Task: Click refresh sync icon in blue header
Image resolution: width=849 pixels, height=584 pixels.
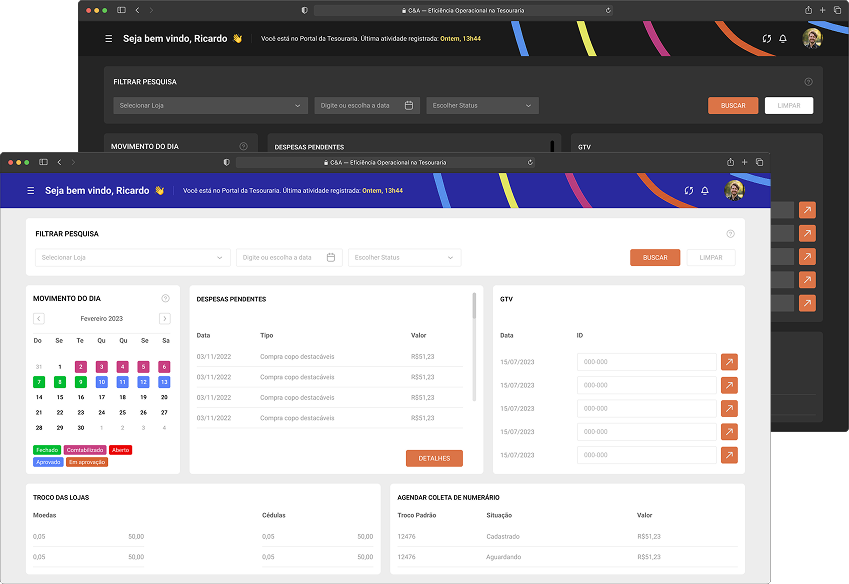Action: tap(689, 191)
